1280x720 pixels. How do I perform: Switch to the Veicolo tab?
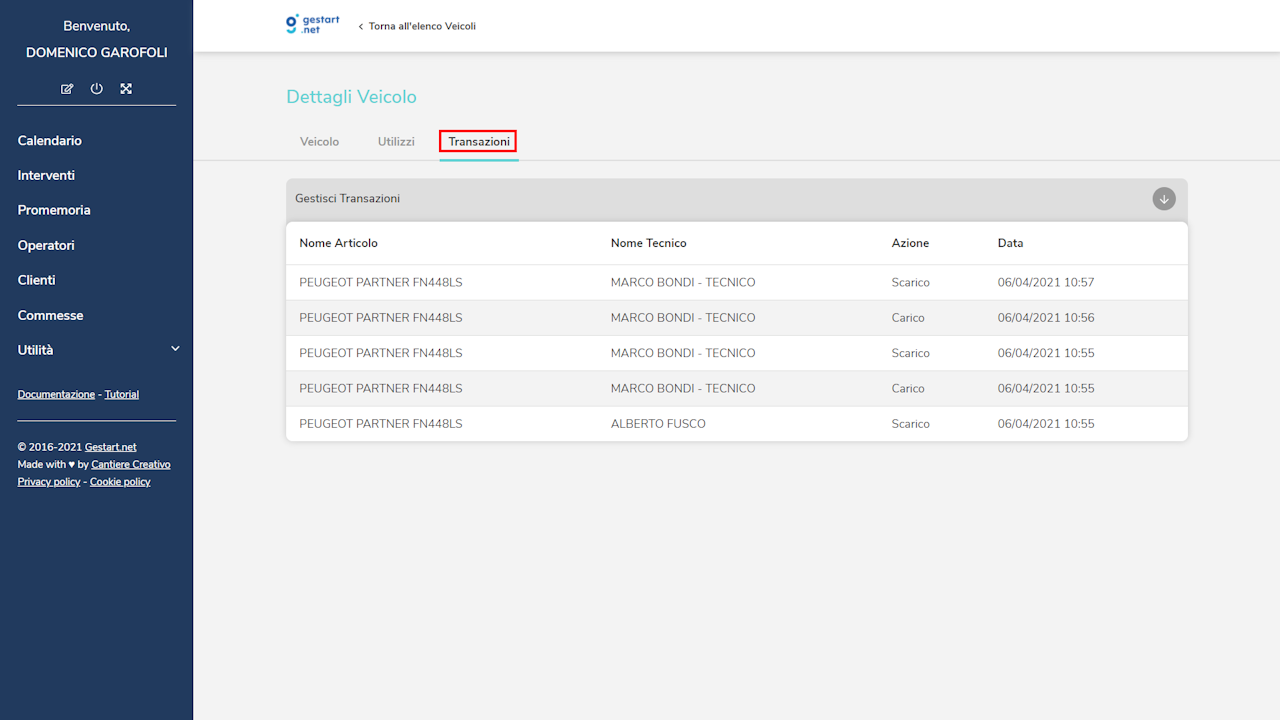319,142
